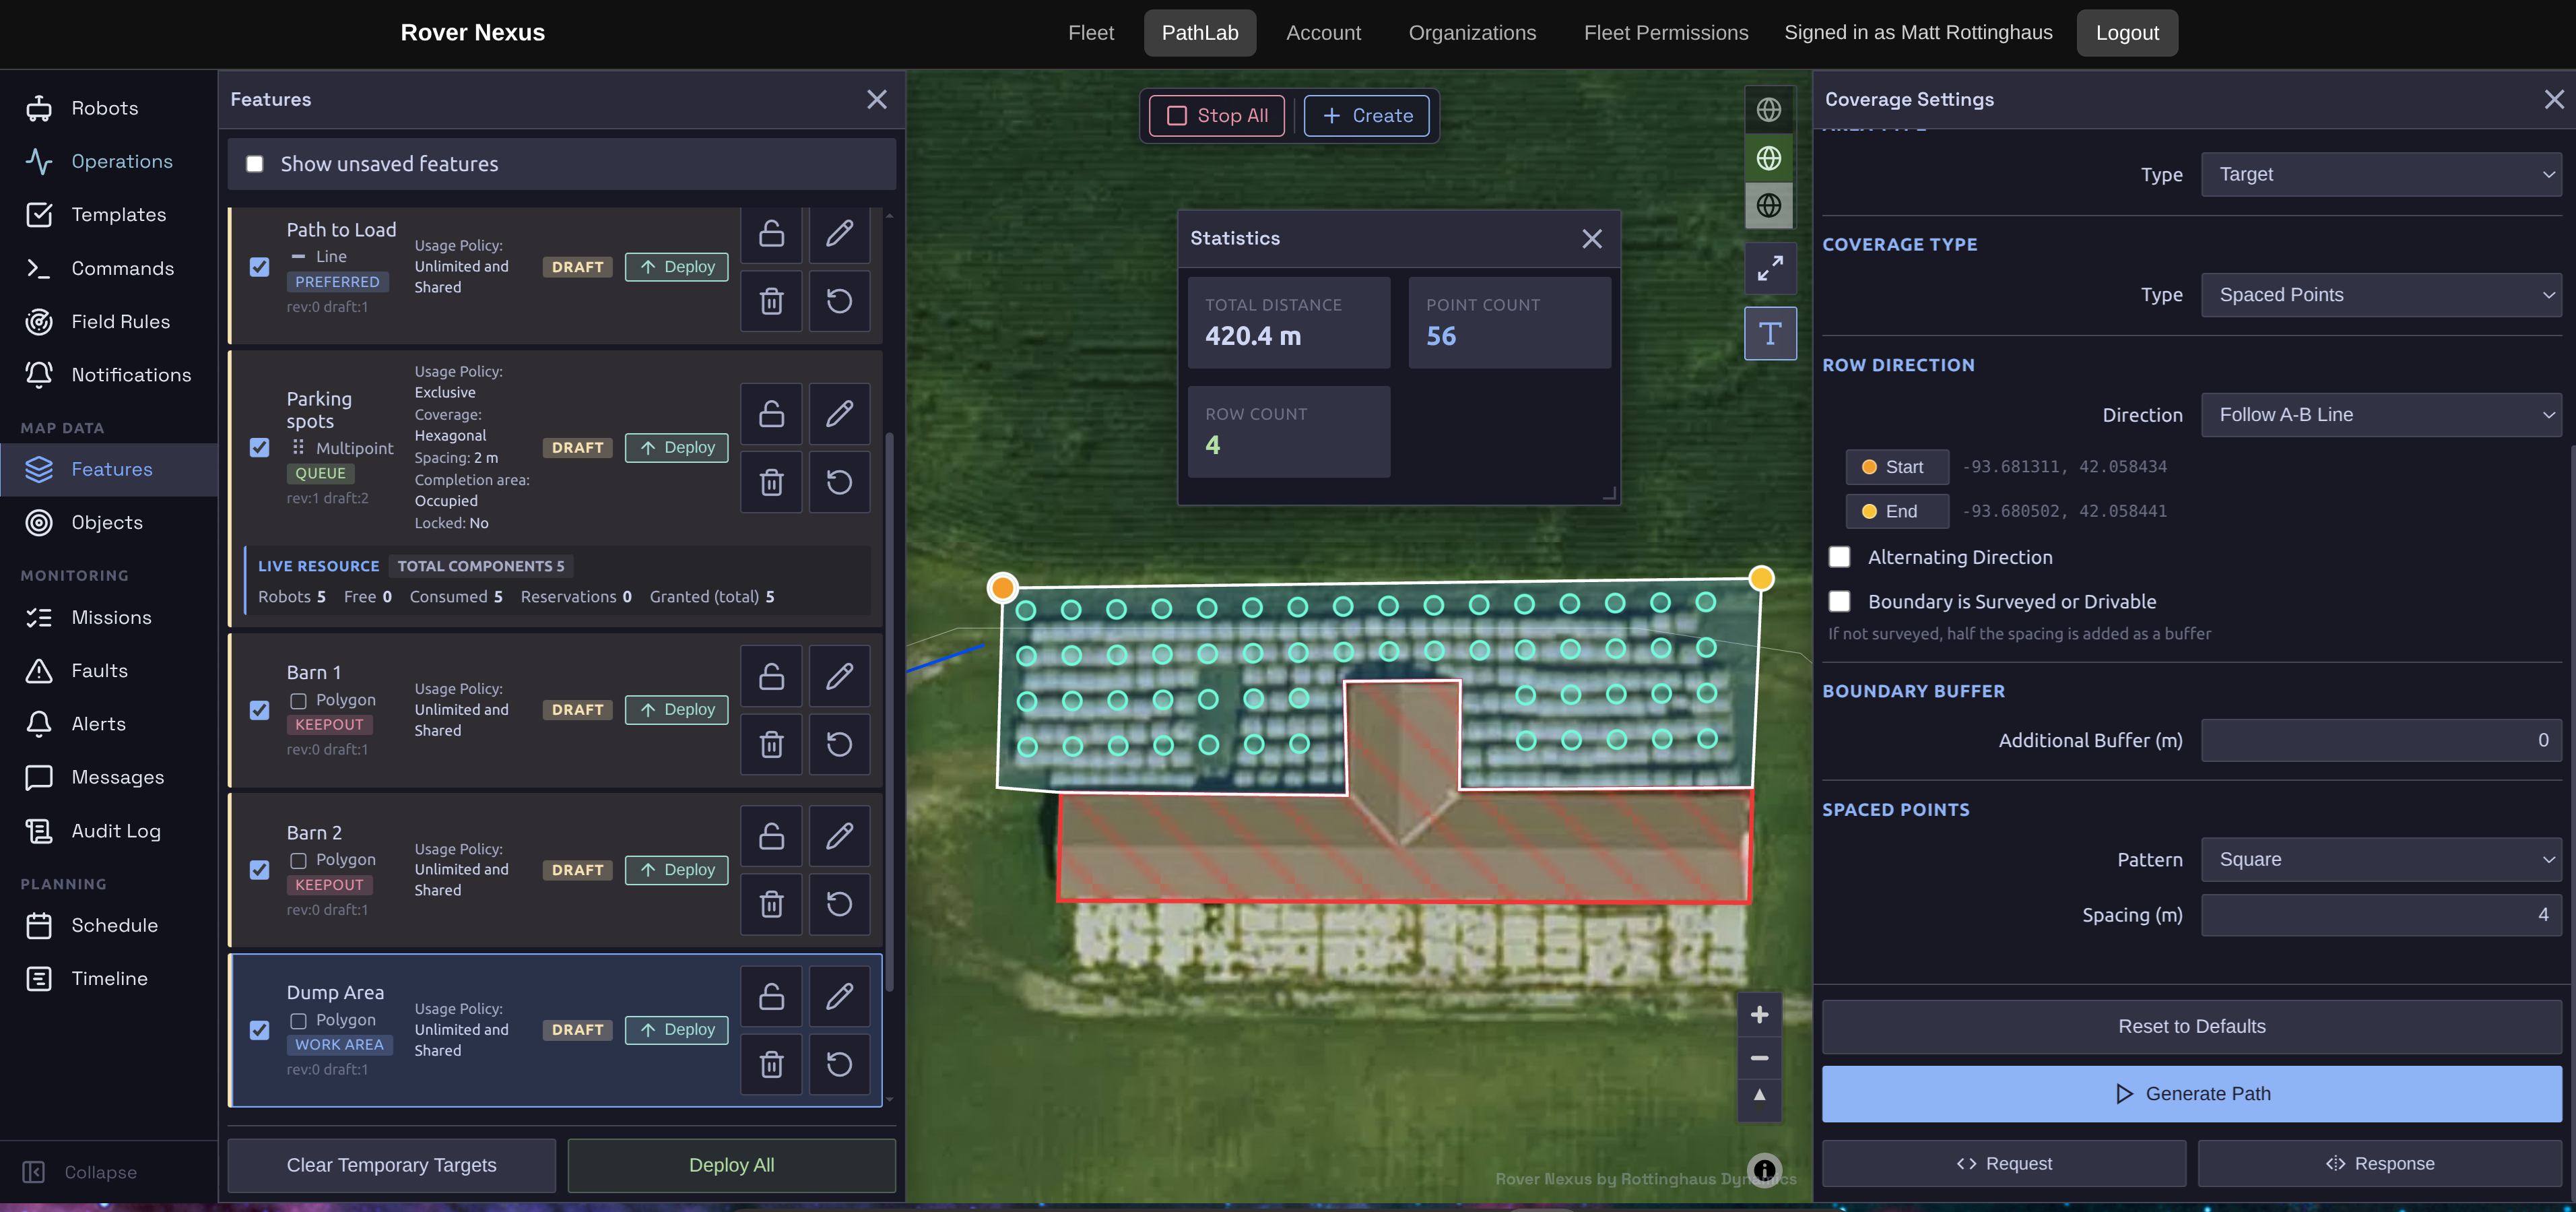Open Fleet Permissions tab
This screenshot has width=2576, height=1212.
1666,33
